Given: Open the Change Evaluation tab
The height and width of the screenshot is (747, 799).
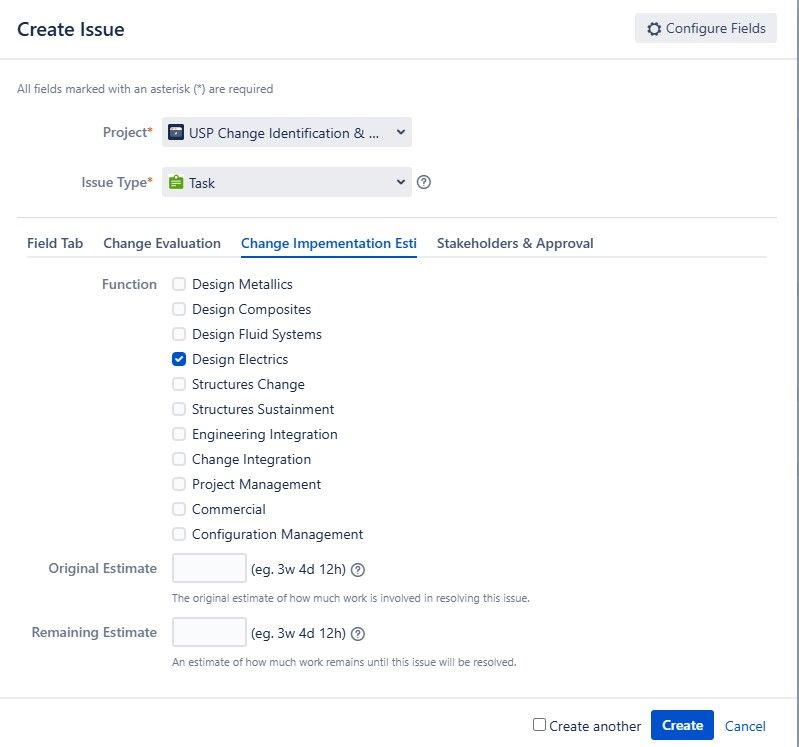Looking at the screenshot, I should (x=162, y=244).
